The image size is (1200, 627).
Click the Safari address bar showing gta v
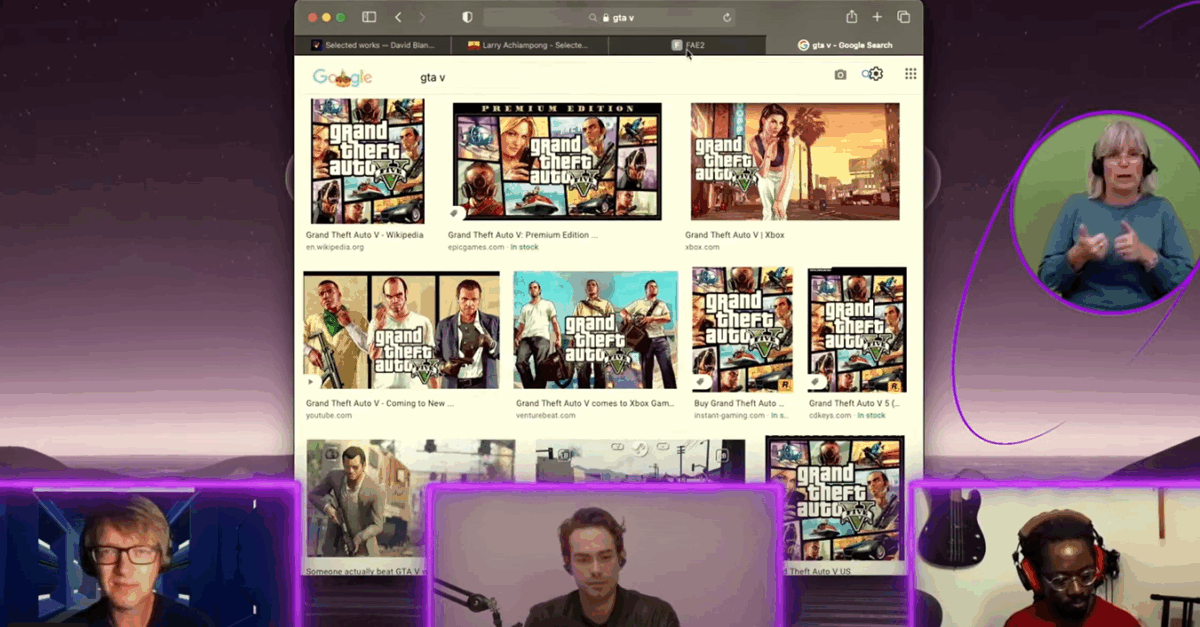click(x=610, y=17)
